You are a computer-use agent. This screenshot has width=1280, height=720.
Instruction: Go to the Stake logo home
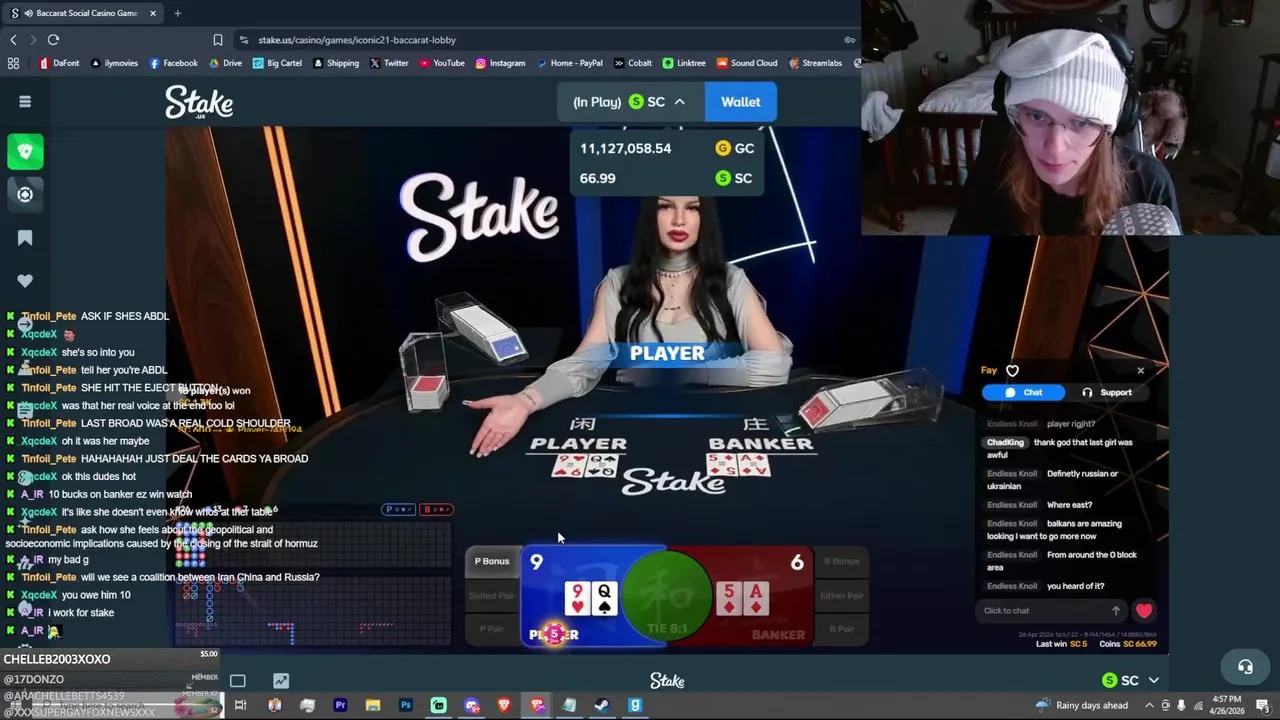[199, 102]
